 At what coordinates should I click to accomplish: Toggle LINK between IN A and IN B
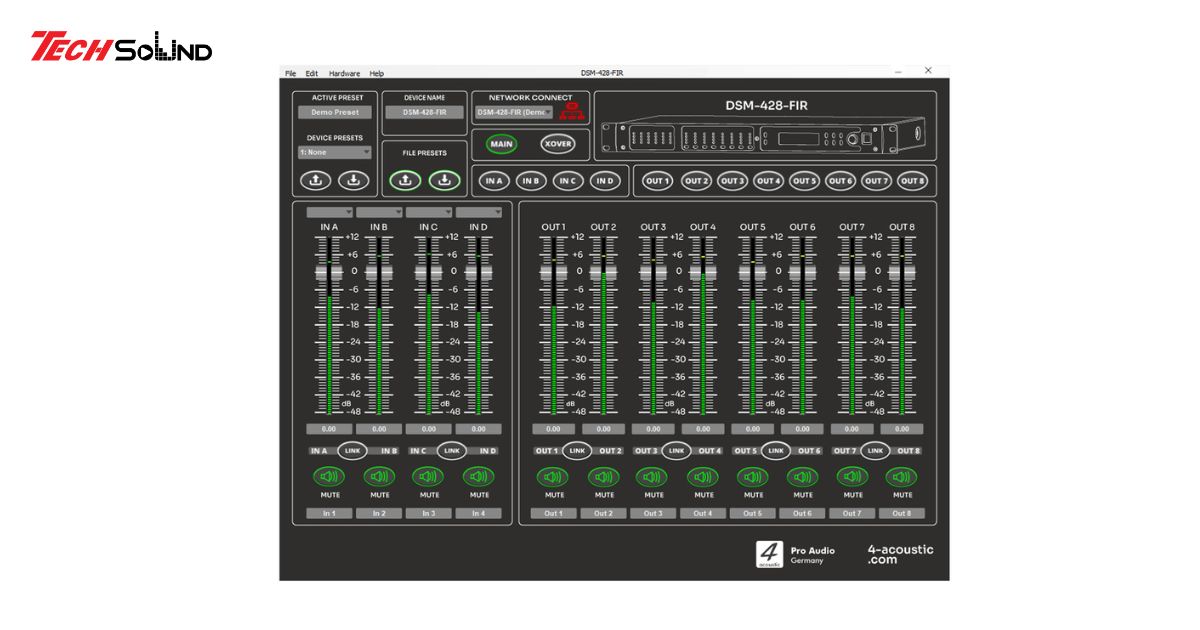click(x=352, y=450)
